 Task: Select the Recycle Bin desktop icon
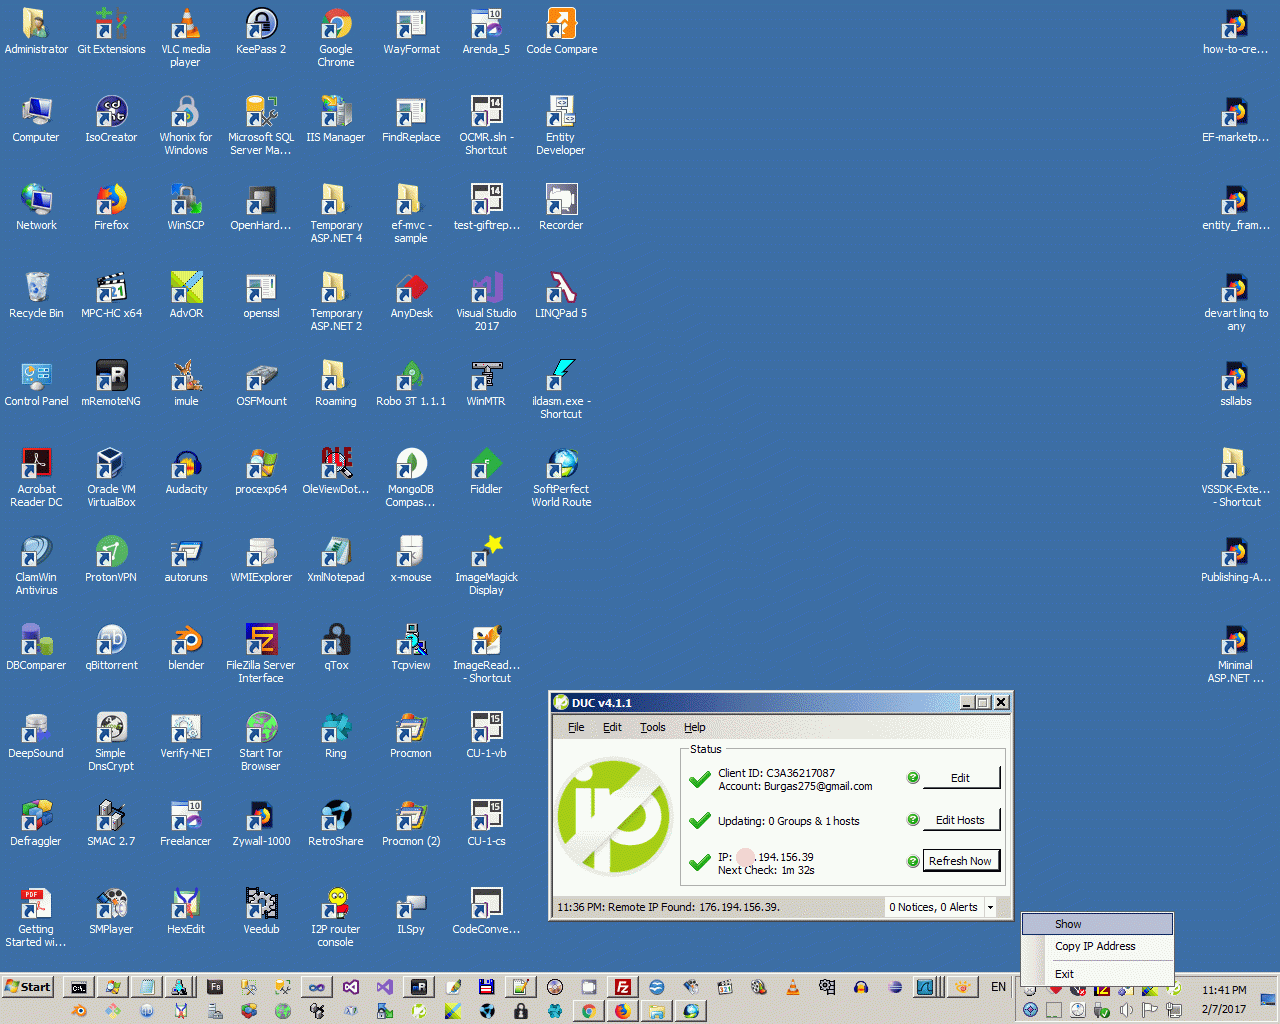[36, 296]
